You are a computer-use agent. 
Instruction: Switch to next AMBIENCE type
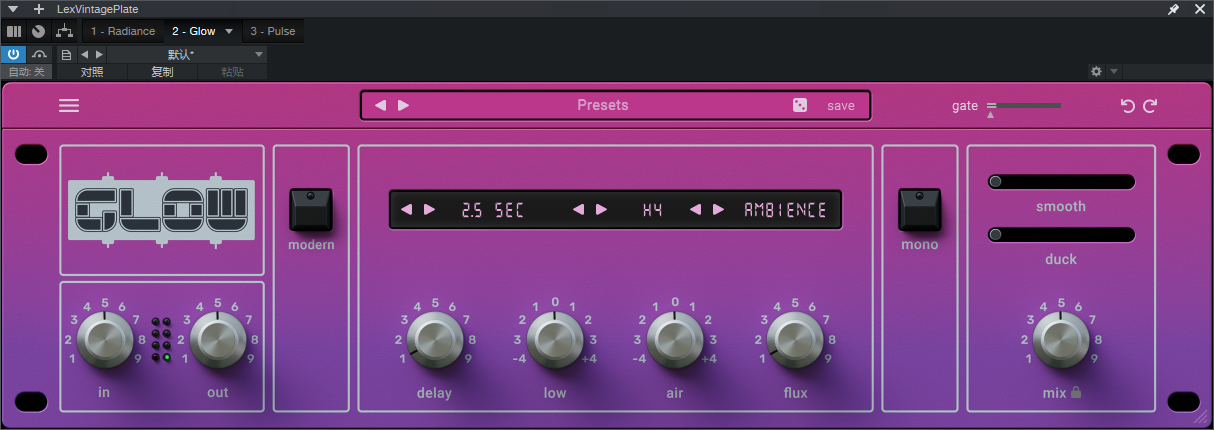click(719, 210)
